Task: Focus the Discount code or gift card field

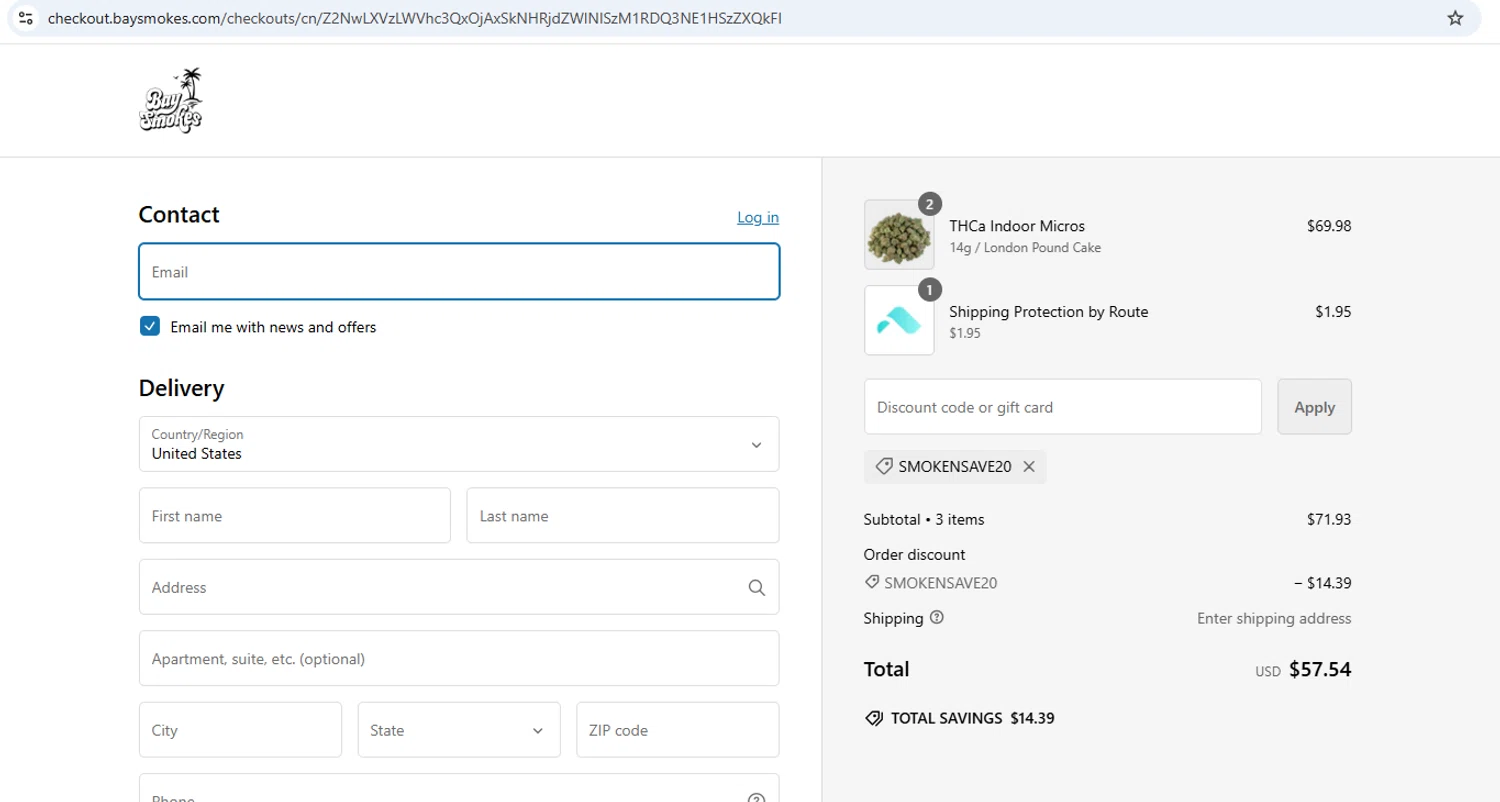Action: (x=1063, y=406)
